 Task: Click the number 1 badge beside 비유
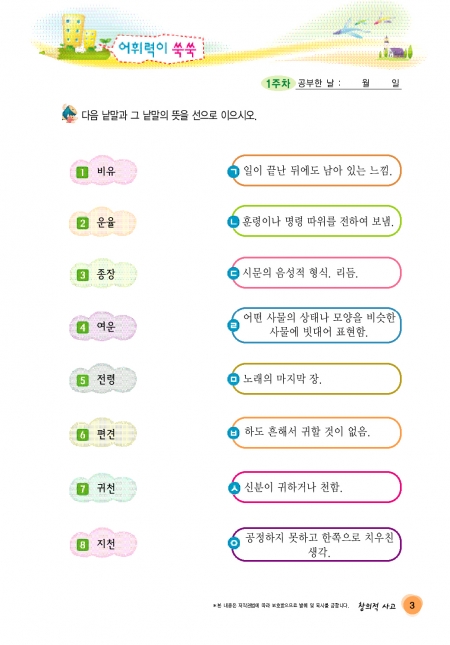83,172
